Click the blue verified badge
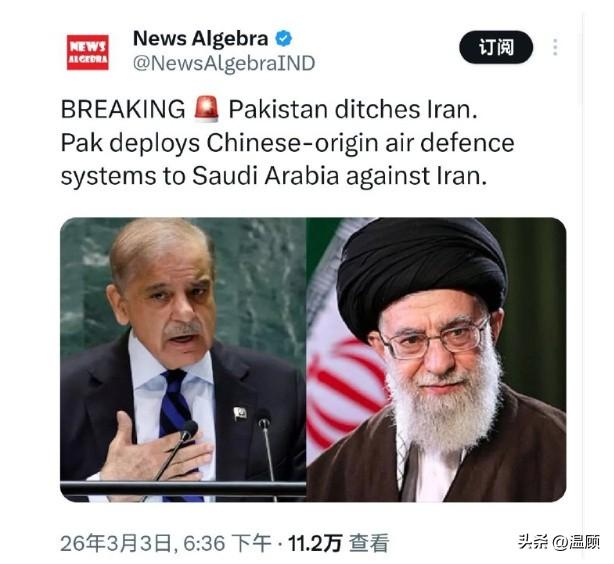614x564 pixels. (x=284, y=38)
